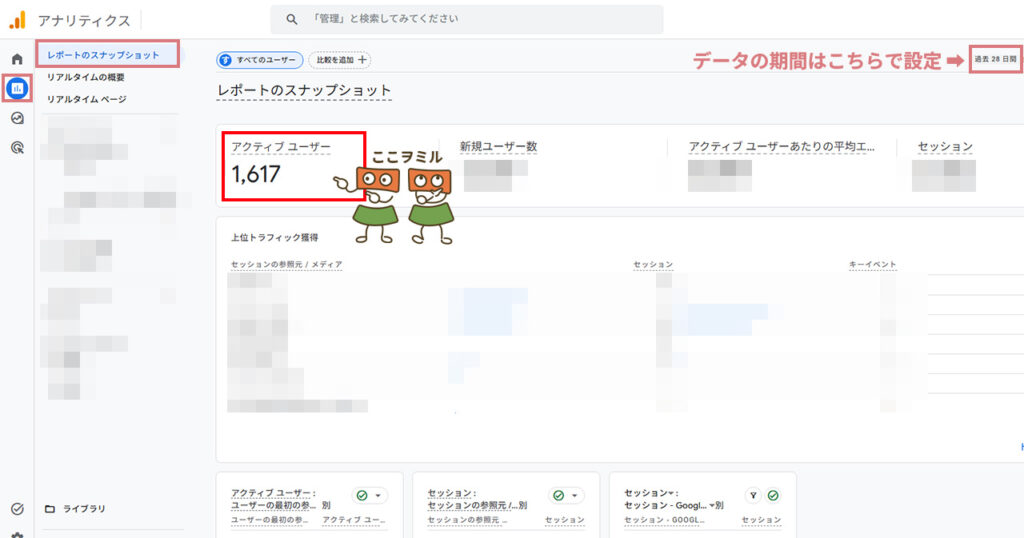Screen dimensions: 1024x538
Task: Focus the 「管理」と検索してみてください search field
Action: [467, 20]
